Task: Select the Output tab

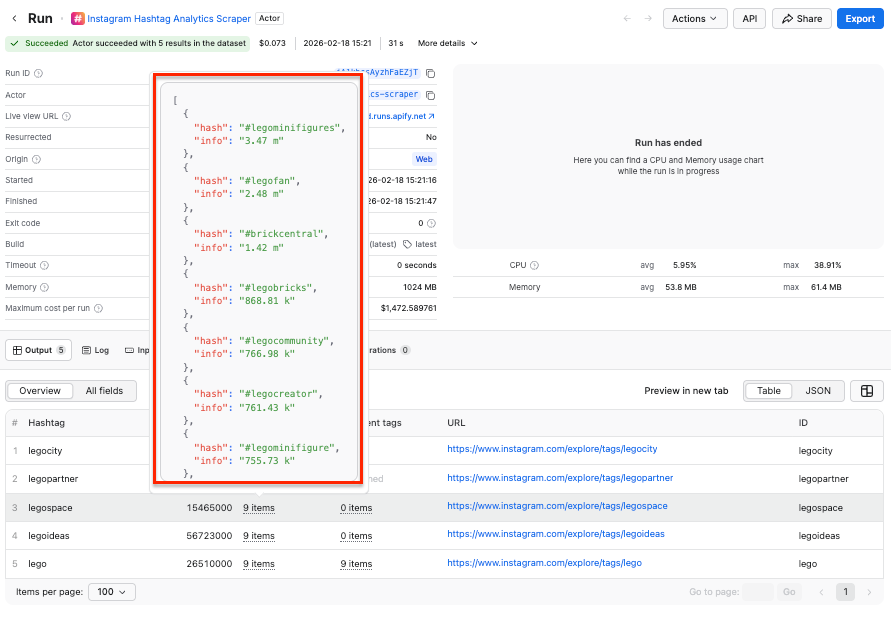Action: pos(38,350)
